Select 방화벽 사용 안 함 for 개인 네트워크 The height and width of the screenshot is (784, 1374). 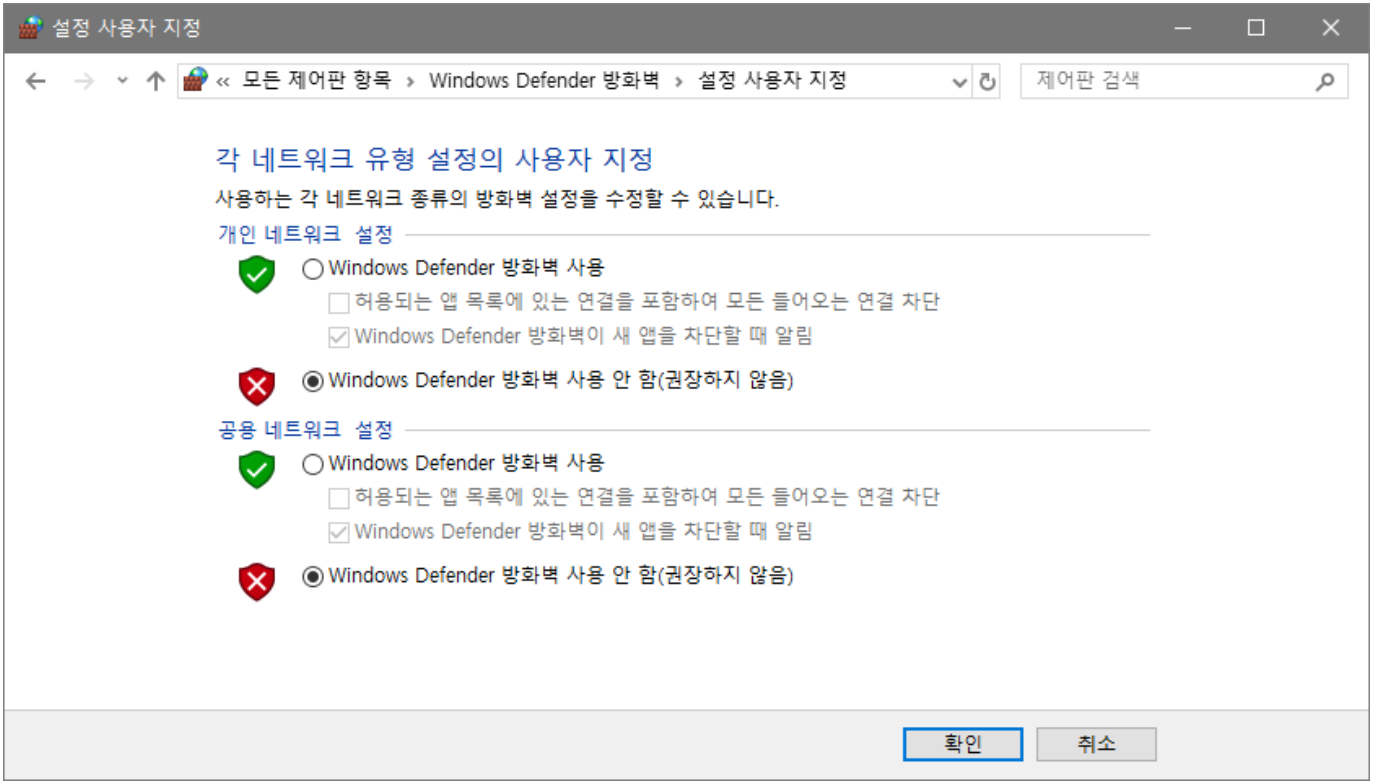pos(313,380)
